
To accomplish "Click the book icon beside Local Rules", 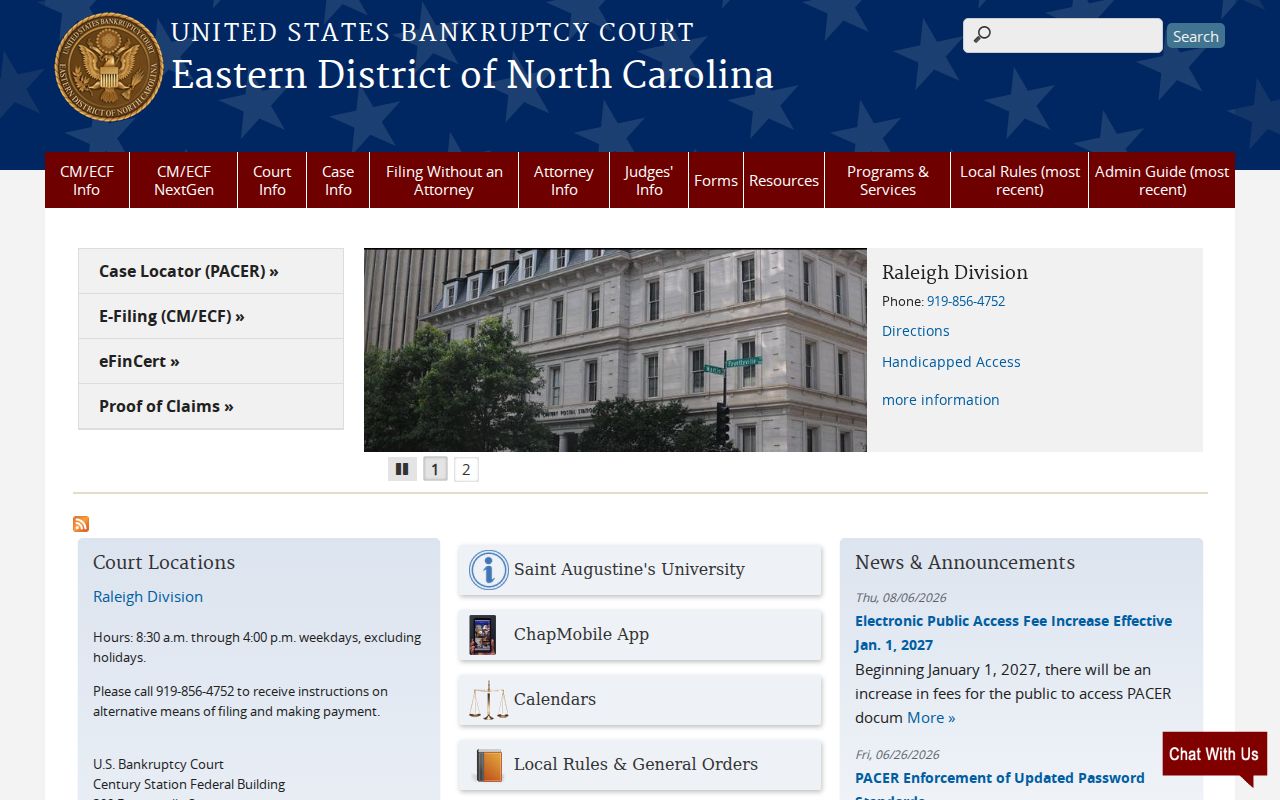I will pos(489,765).
